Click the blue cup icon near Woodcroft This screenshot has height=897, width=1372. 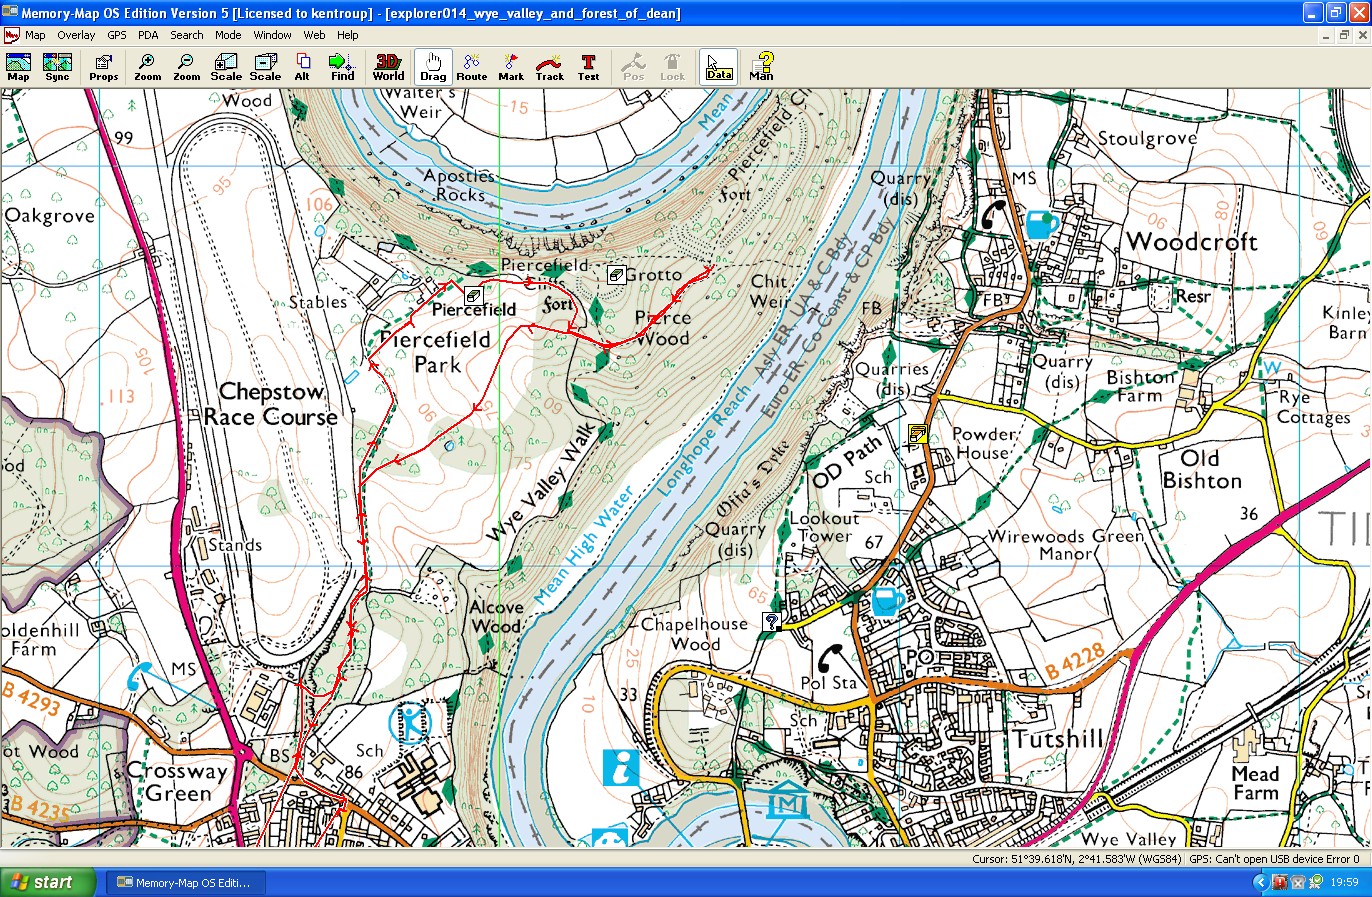pos(1041,223)
